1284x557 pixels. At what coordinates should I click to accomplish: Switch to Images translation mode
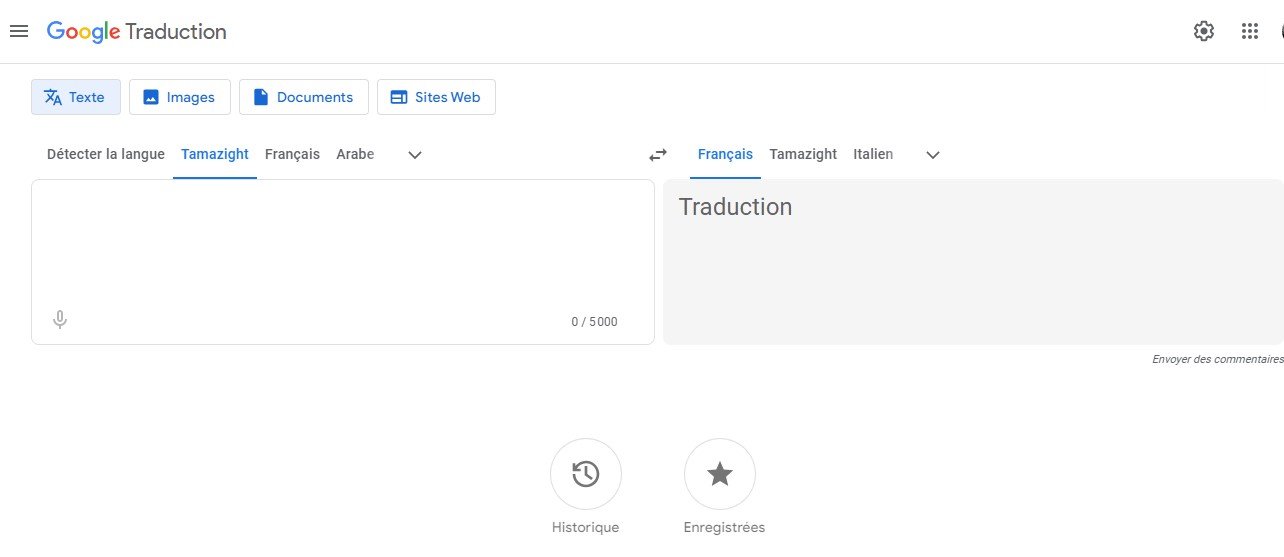[x=180, y=97]
